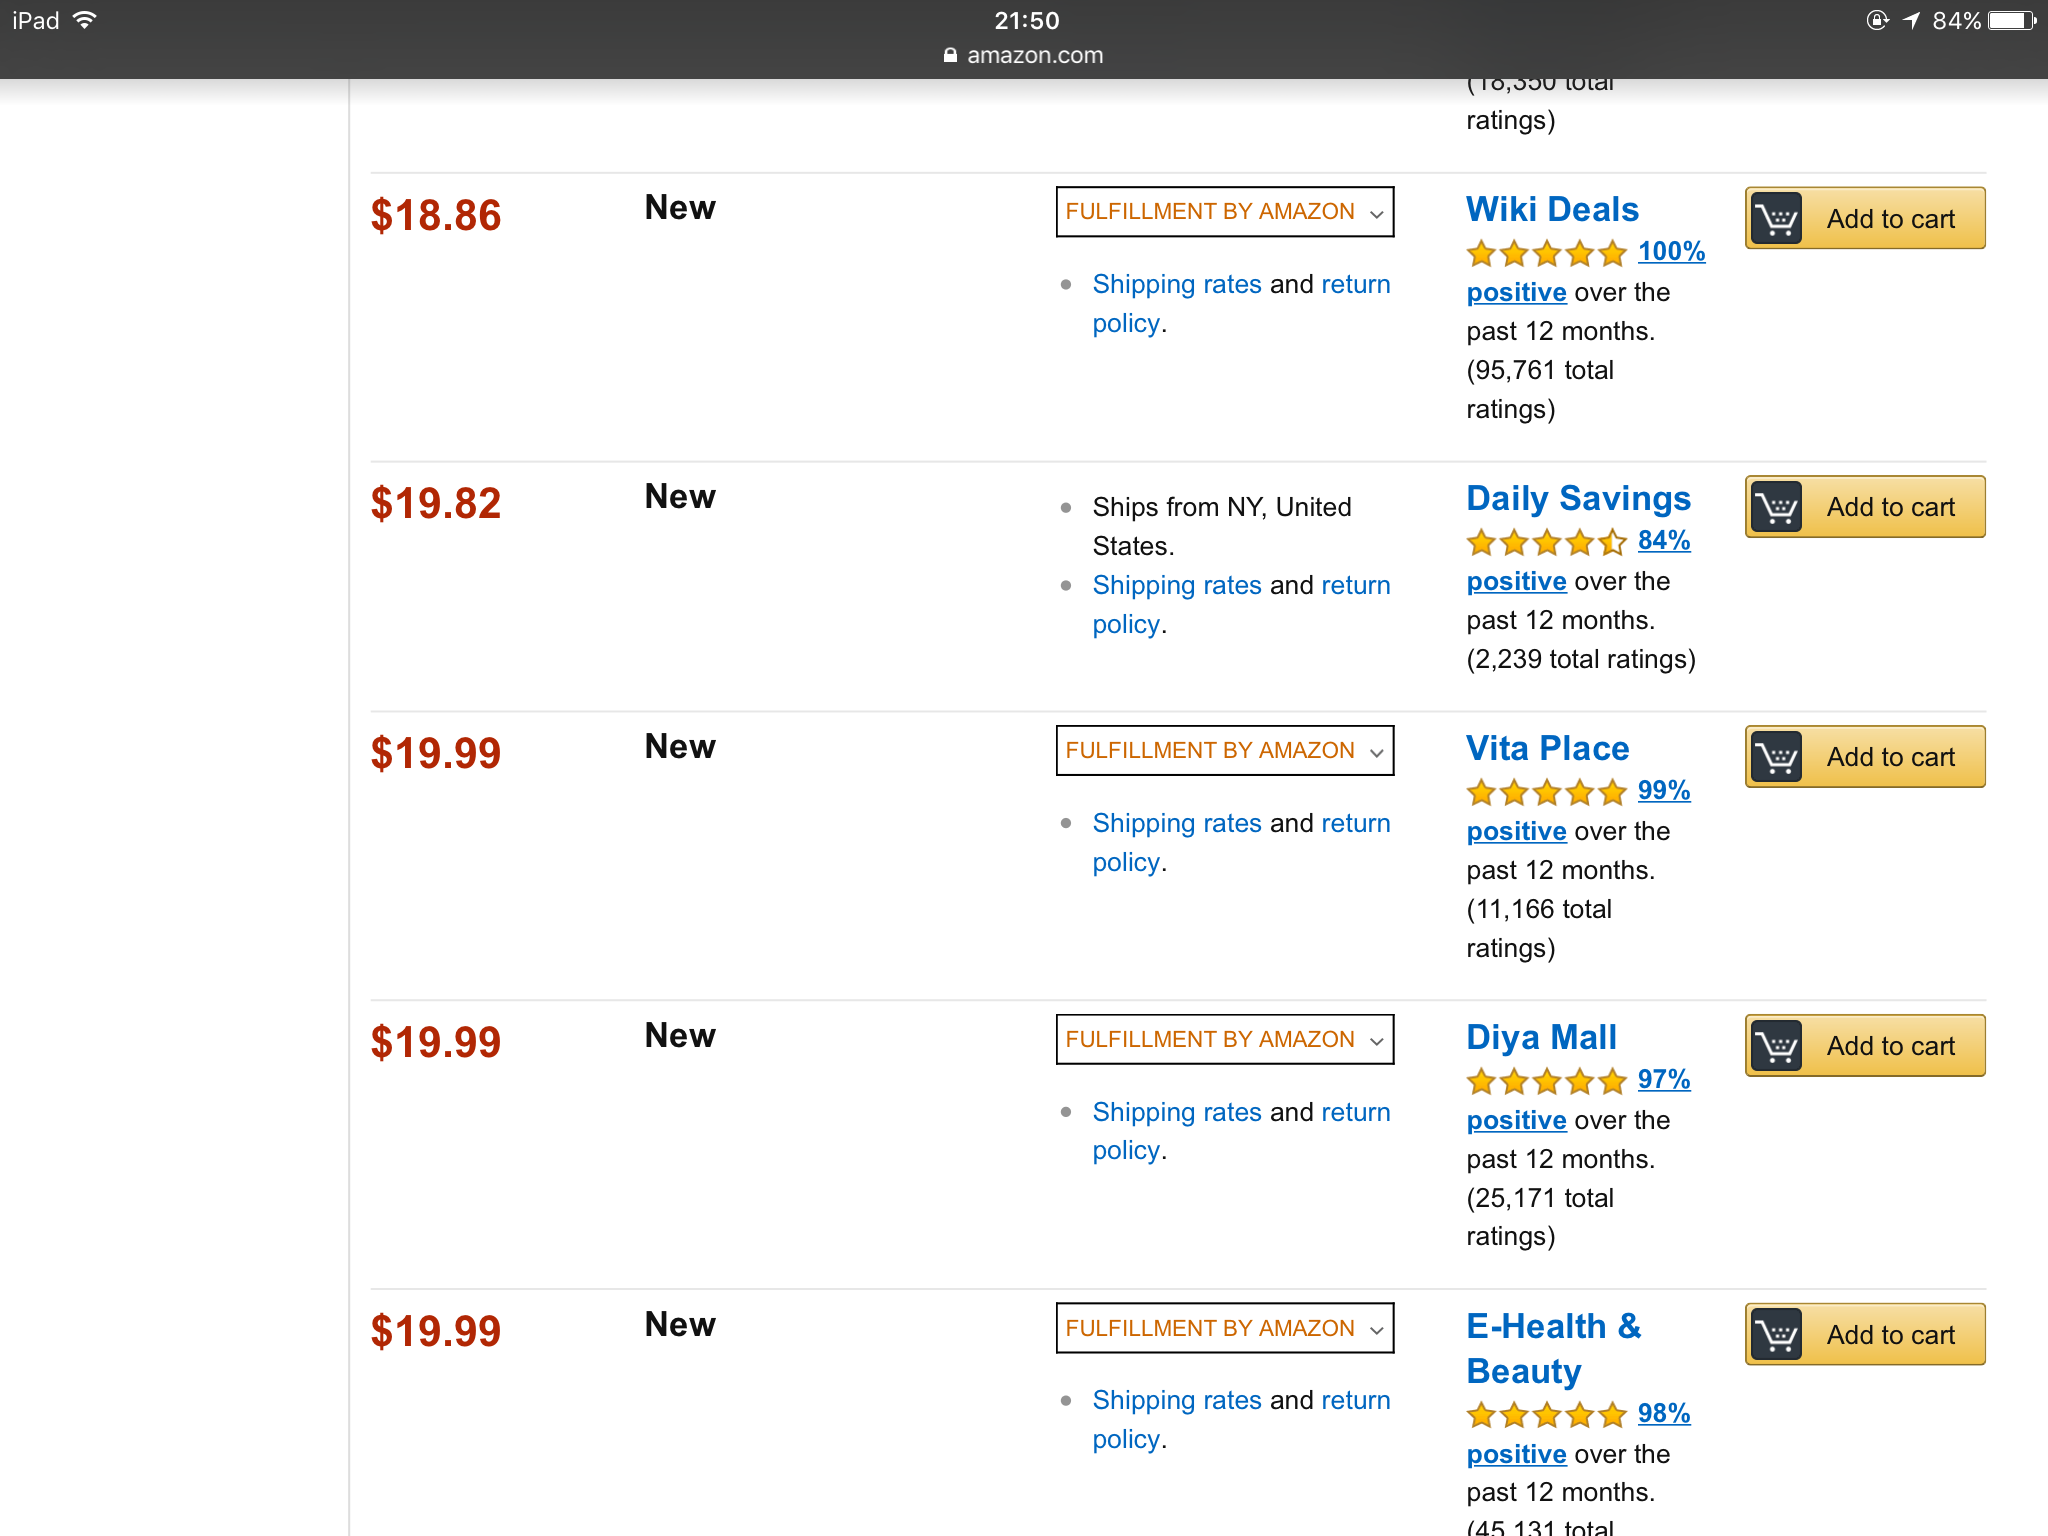The height and width of the screenshot is (1536, 2048).
Task: Expand Fulfillment by Amazon for $18.86 offer
Action: click(x=1224, y=212)
